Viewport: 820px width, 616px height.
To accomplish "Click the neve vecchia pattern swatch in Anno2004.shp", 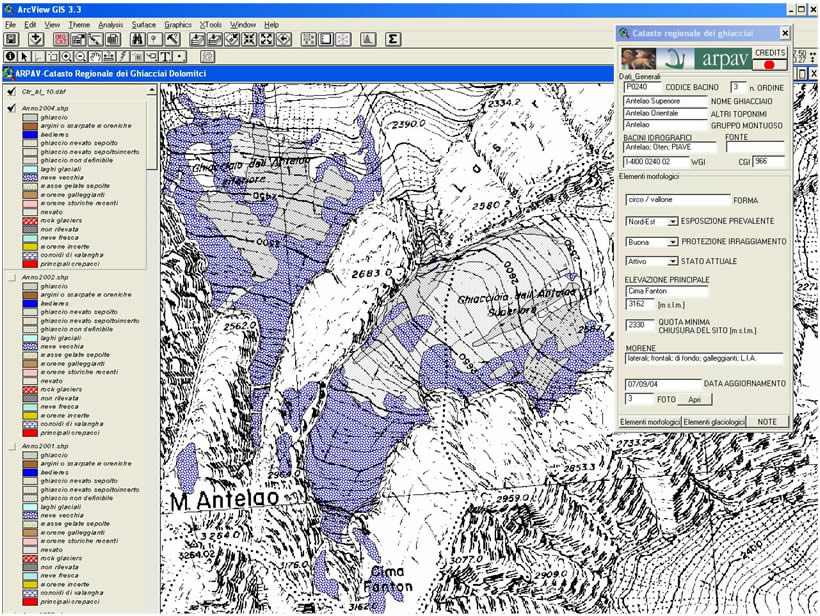I will (30, 178).
